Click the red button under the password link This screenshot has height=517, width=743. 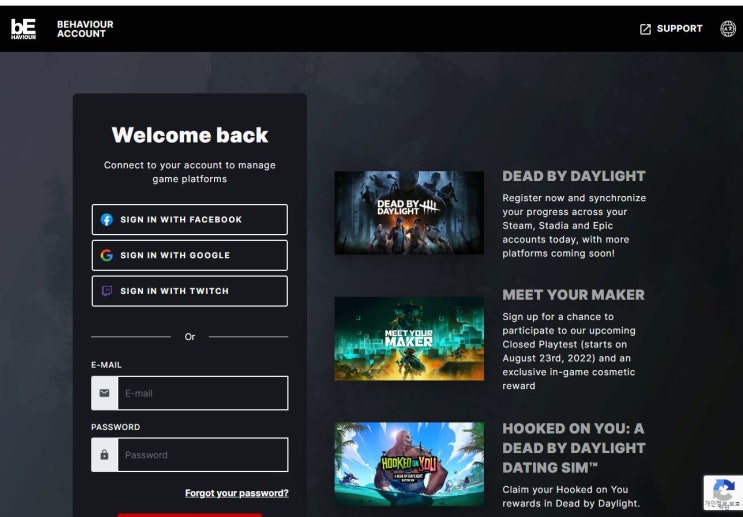click(190, 515)
